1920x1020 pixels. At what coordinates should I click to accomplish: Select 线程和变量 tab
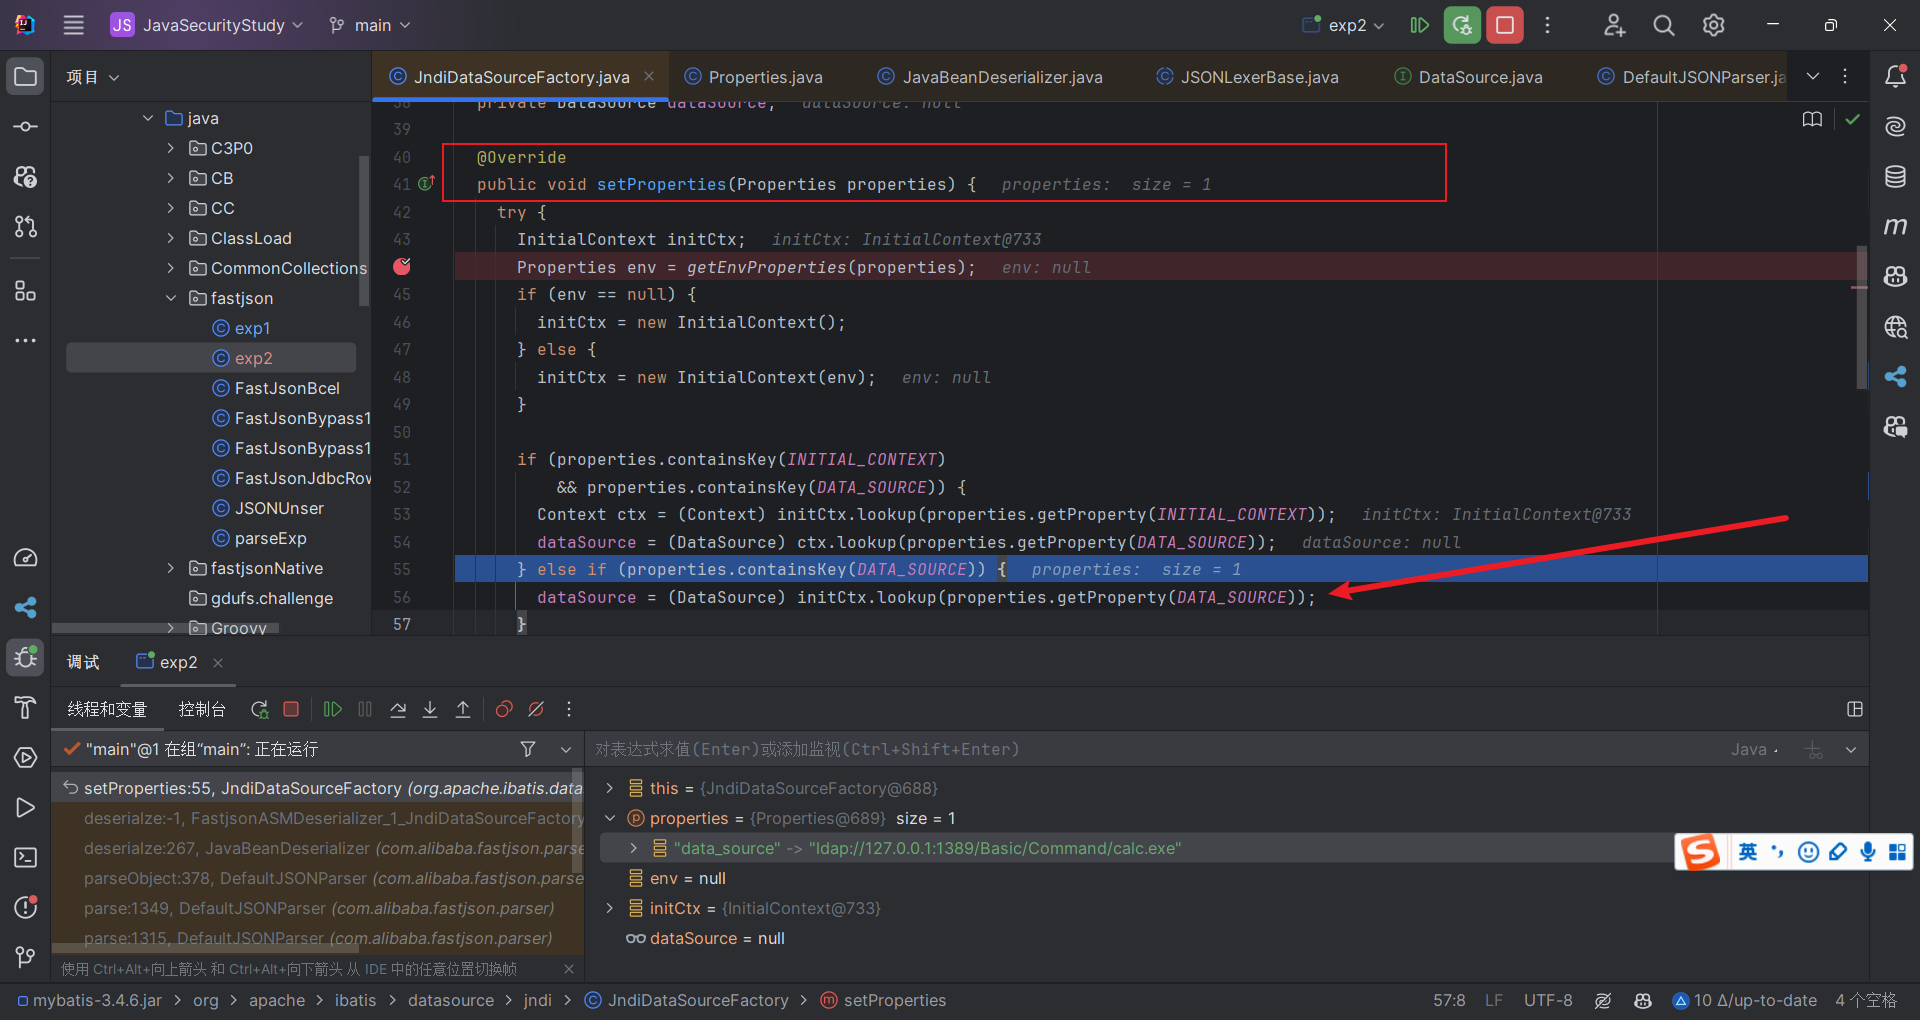click(x=107, y=709)
